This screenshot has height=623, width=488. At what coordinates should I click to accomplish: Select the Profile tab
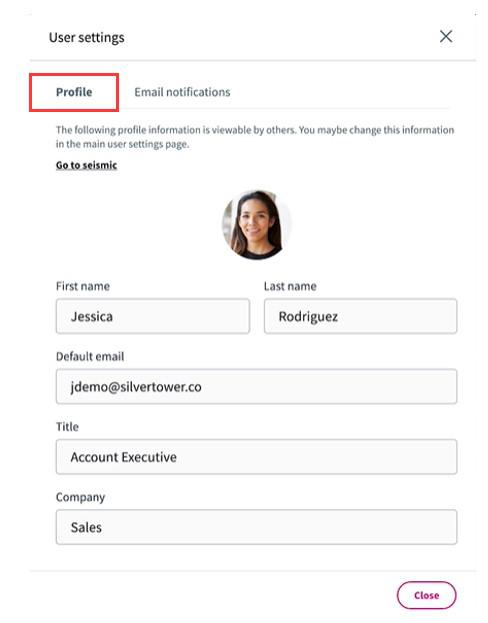[74, 92]
